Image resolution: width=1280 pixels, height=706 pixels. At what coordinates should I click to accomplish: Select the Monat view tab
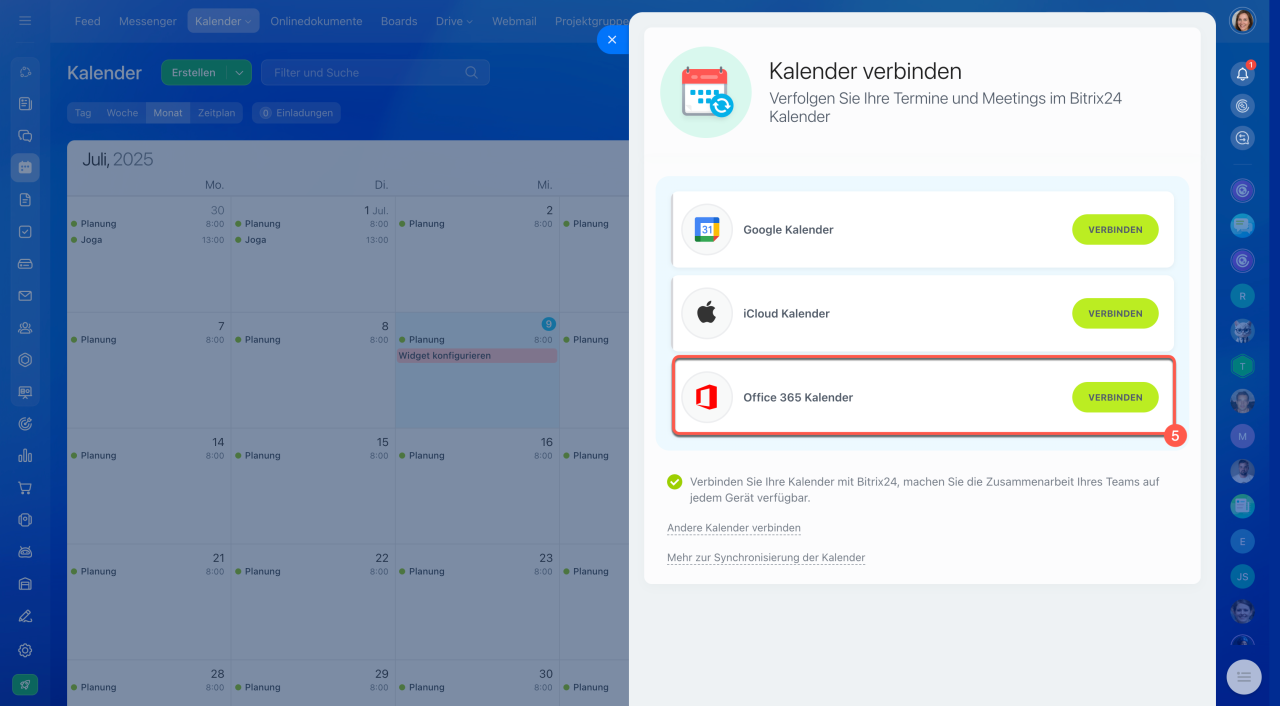click(x=168, y=113)
